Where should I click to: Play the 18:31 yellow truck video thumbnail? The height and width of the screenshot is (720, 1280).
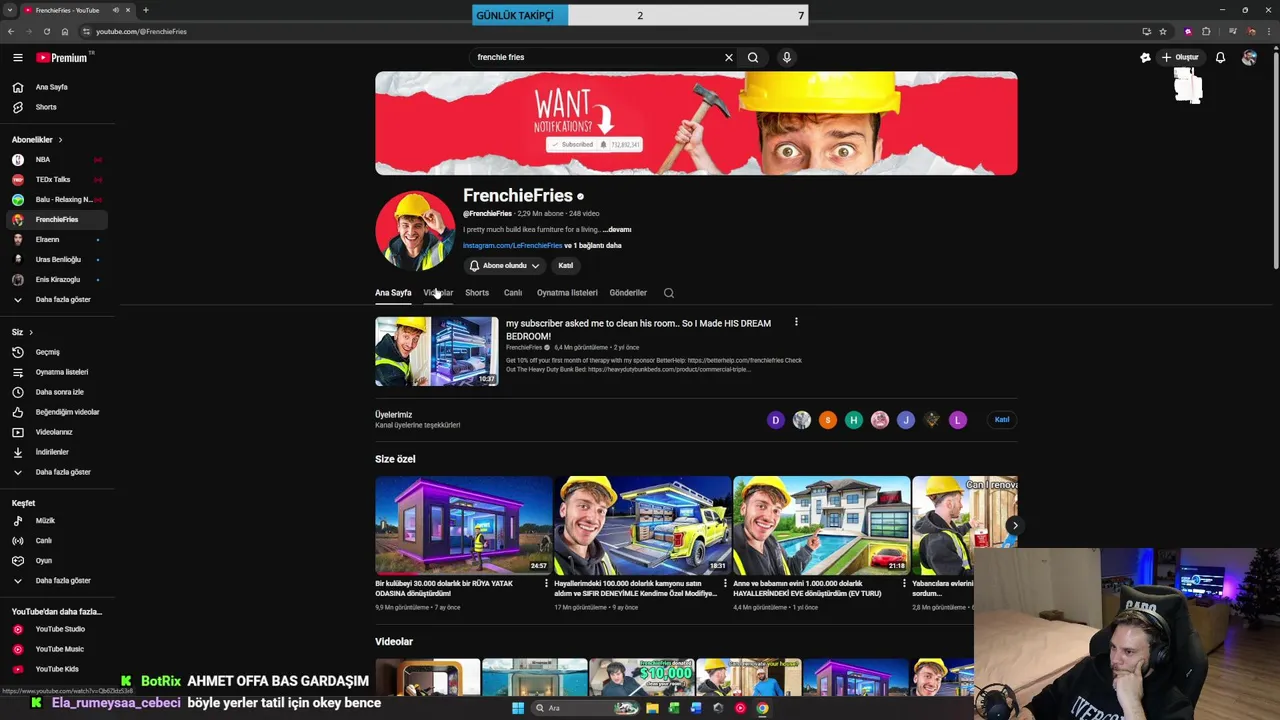(x=642, y=525)
